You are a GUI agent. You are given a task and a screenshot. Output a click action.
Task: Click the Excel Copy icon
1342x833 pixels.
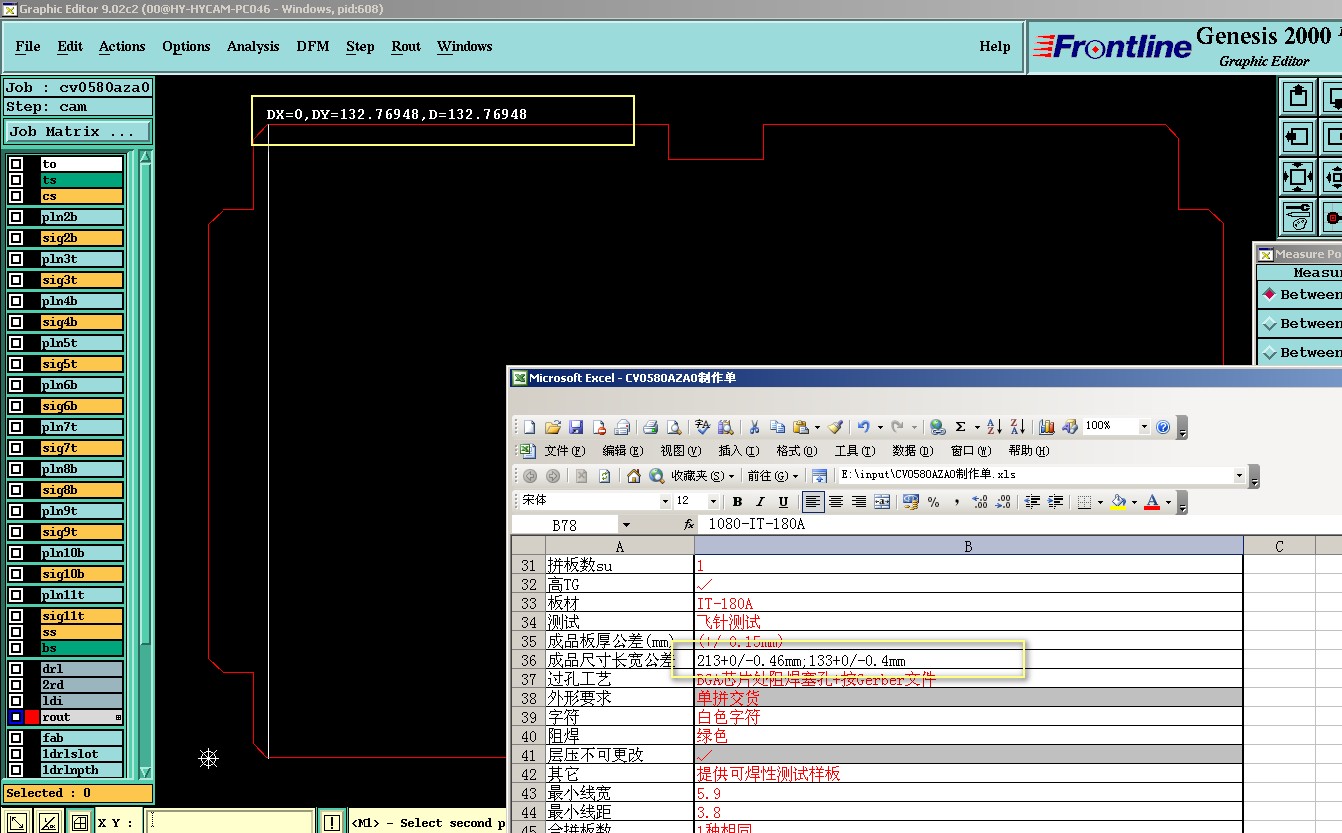[x=778, y=427]
